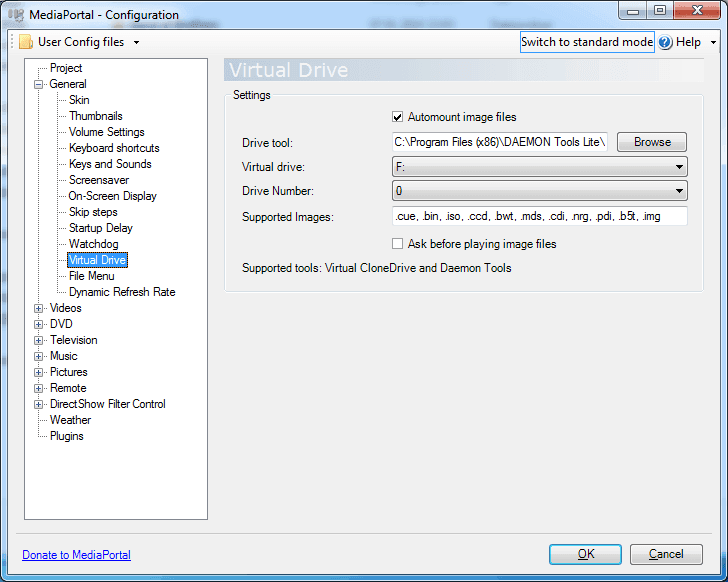
Task: Select Dynamic Refresh Rate
Action: pos(122,292)
